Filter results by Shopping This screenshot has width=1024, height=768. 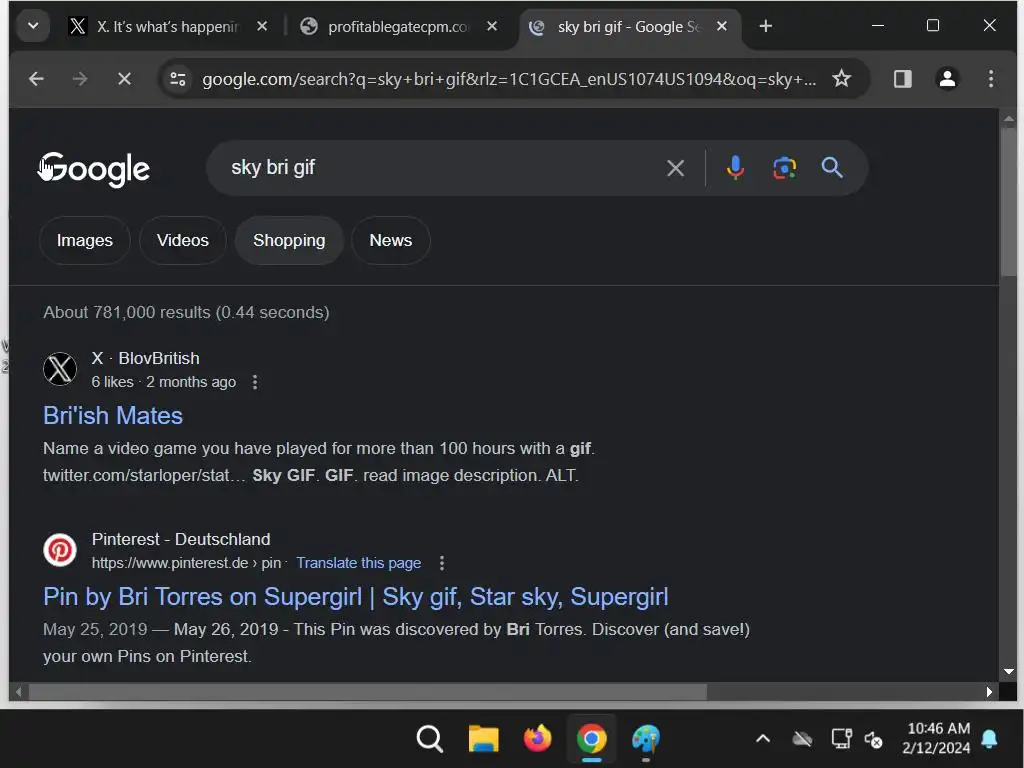coord(289,240)
